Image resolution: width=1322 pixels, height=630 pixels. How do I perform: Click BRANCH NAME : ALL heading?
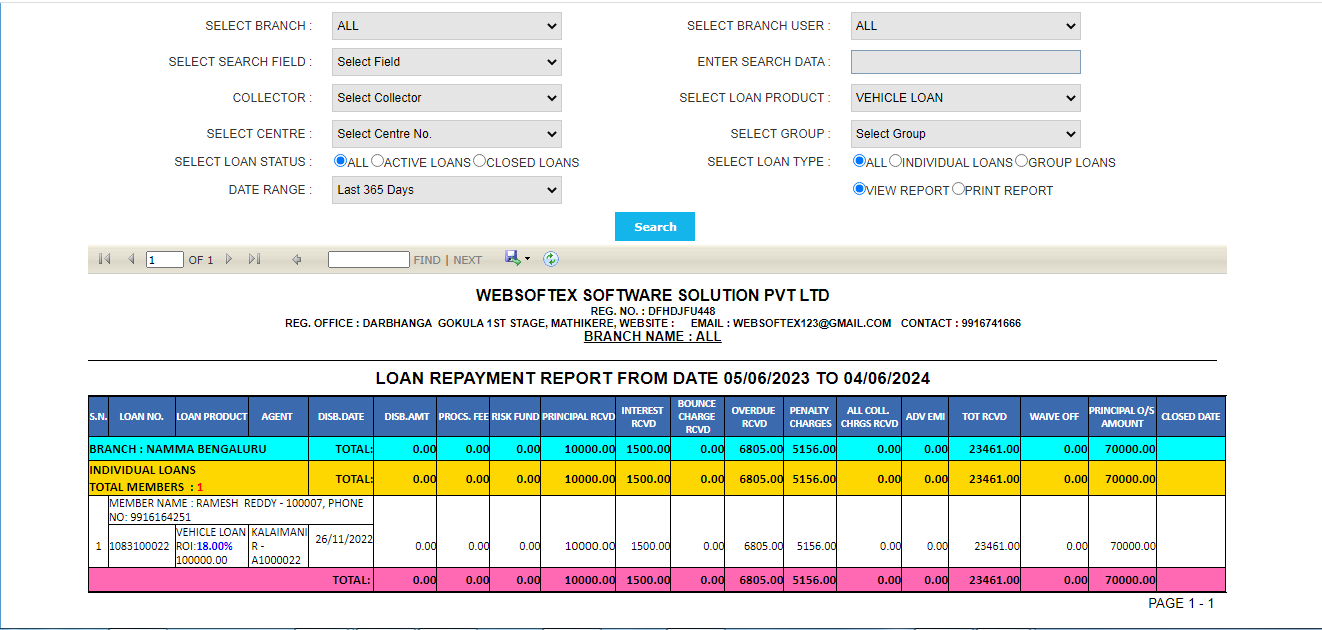point(653,337)
